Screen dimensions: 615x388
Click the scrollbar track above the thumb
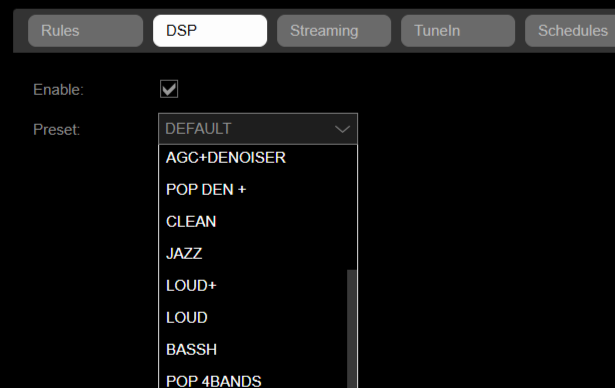(x=352, y=207)
